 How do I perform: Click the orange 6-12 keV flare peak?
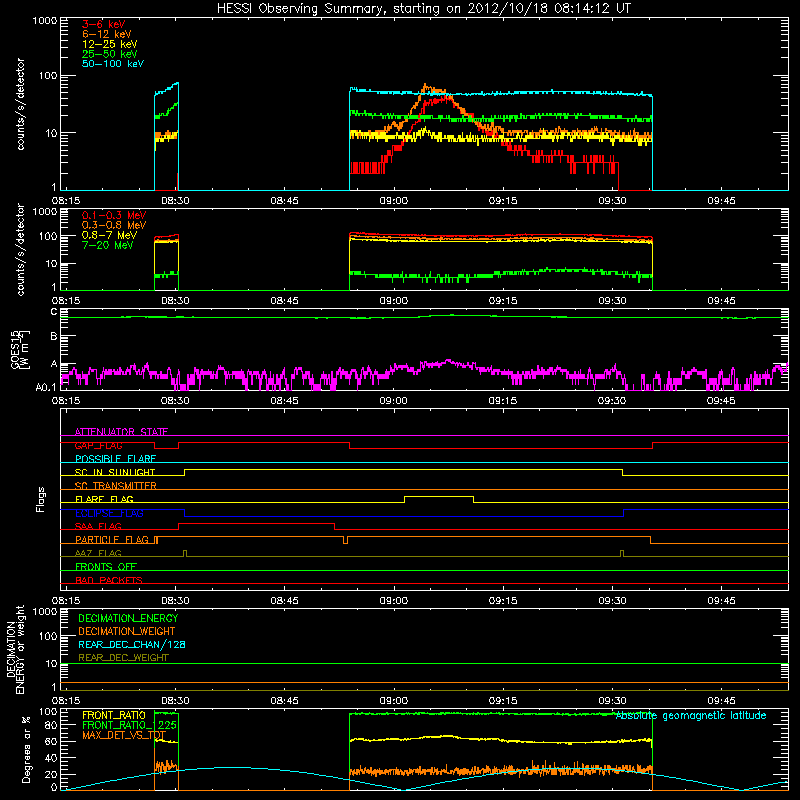coord(426,87)
